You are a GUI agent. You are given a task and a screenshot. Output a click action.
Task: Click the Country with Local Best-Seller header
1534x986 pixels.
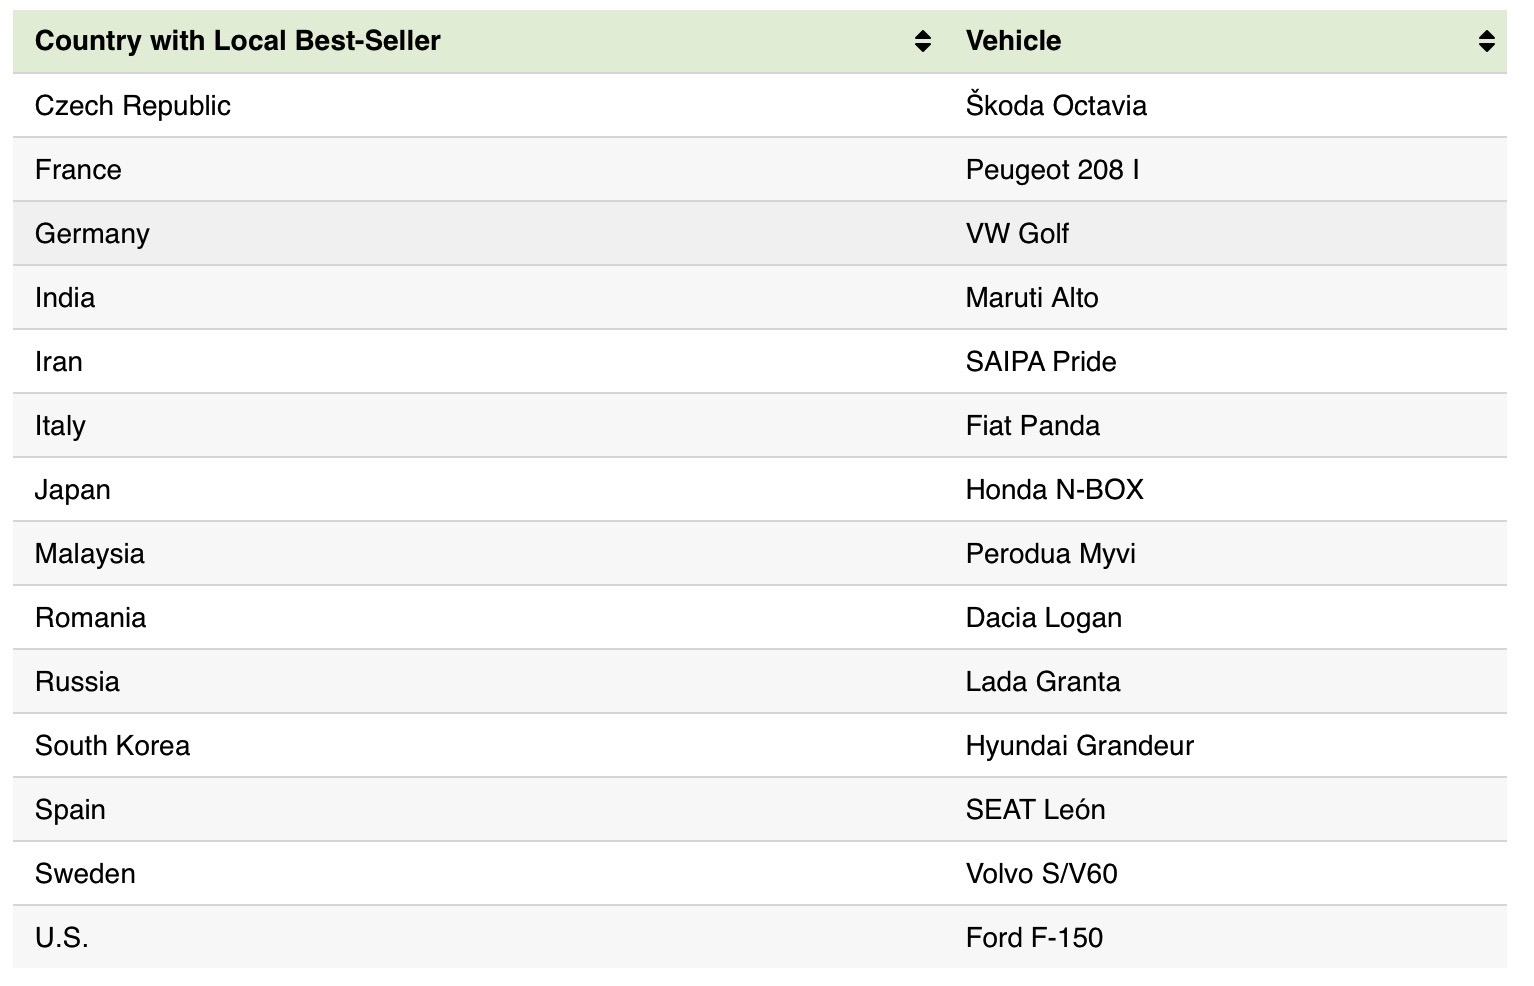[x=238, y=41]
